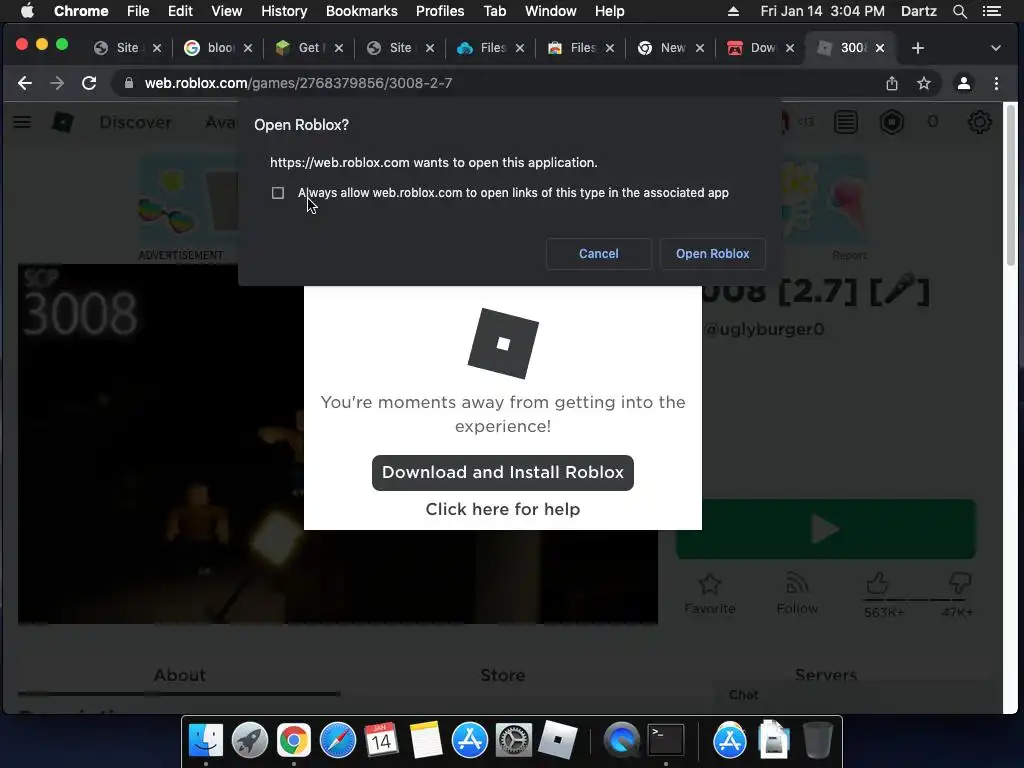
Task: Click the thumbs up like icon
Action: click(x=878, y=583)
